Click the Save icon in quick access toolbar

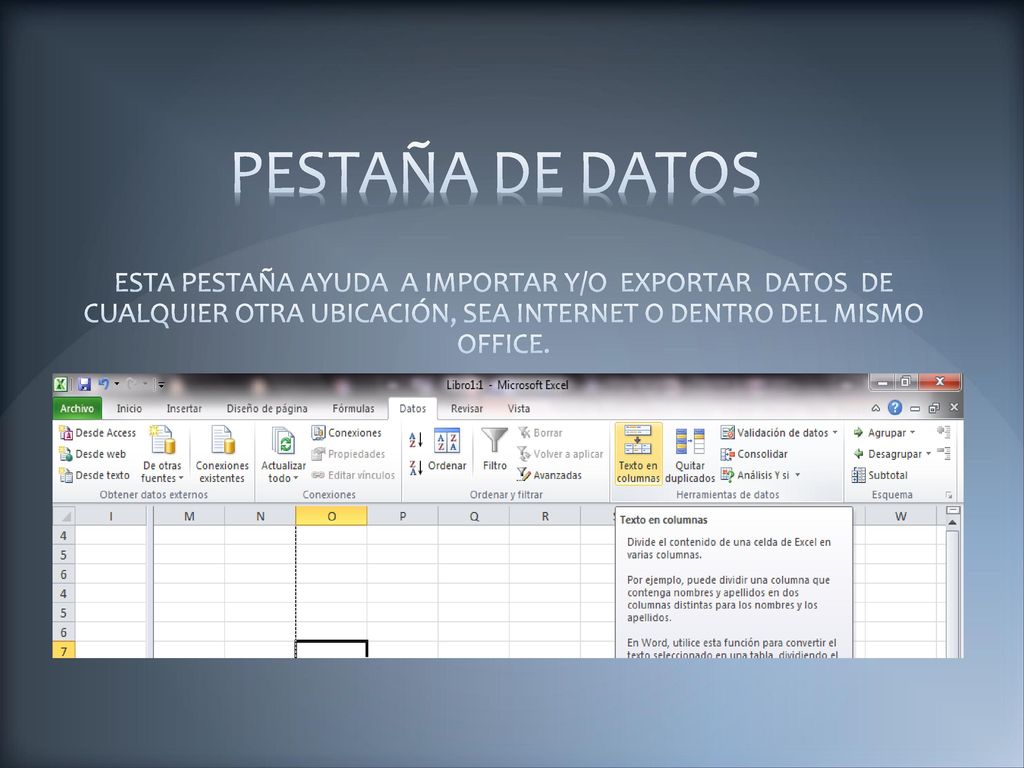pyautogui.click(x=84, y=385)
